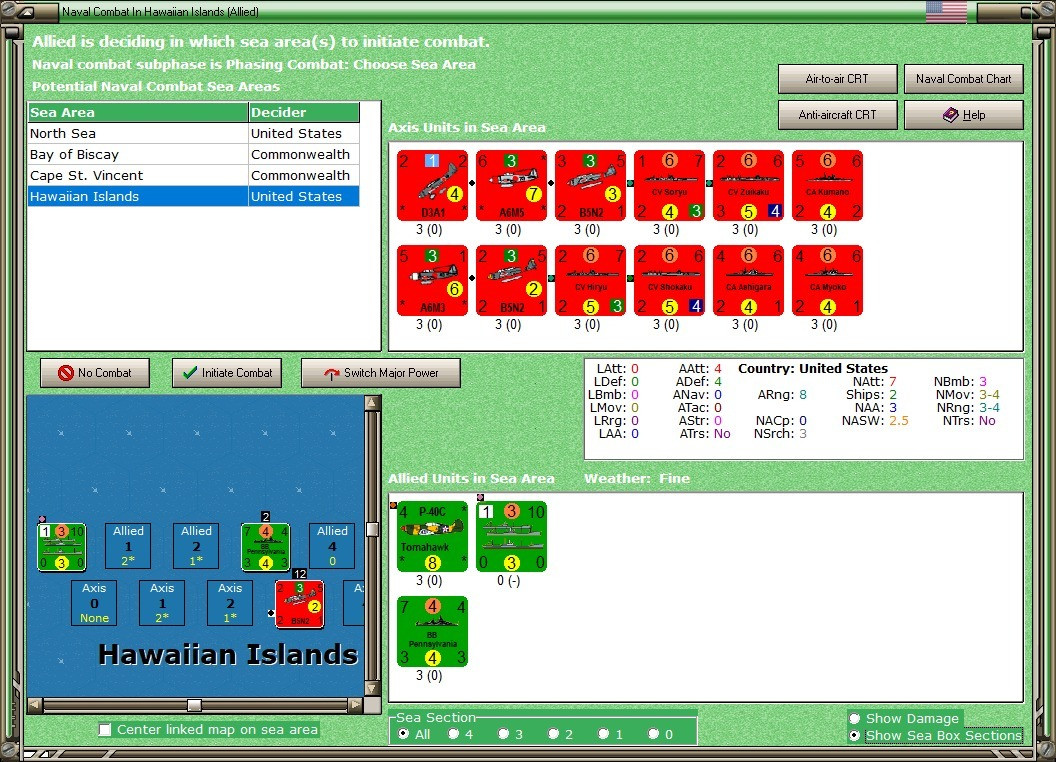This screenshot has width=1056, height=762.
Task: Select the Bay of Biscay row
Action: pos(193,154)
